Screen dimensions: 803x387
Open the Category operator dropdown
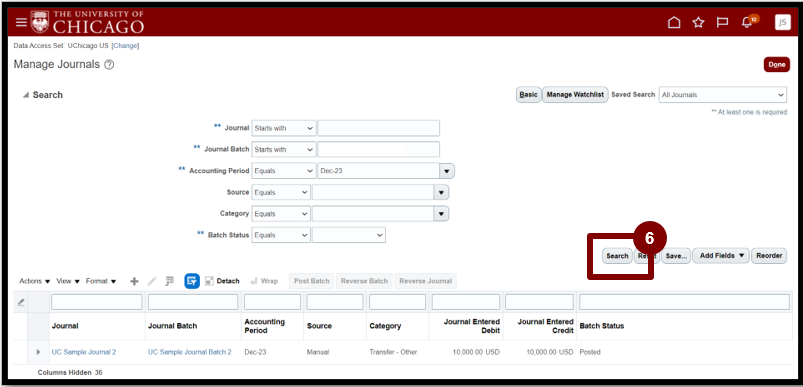pos(281,213)
